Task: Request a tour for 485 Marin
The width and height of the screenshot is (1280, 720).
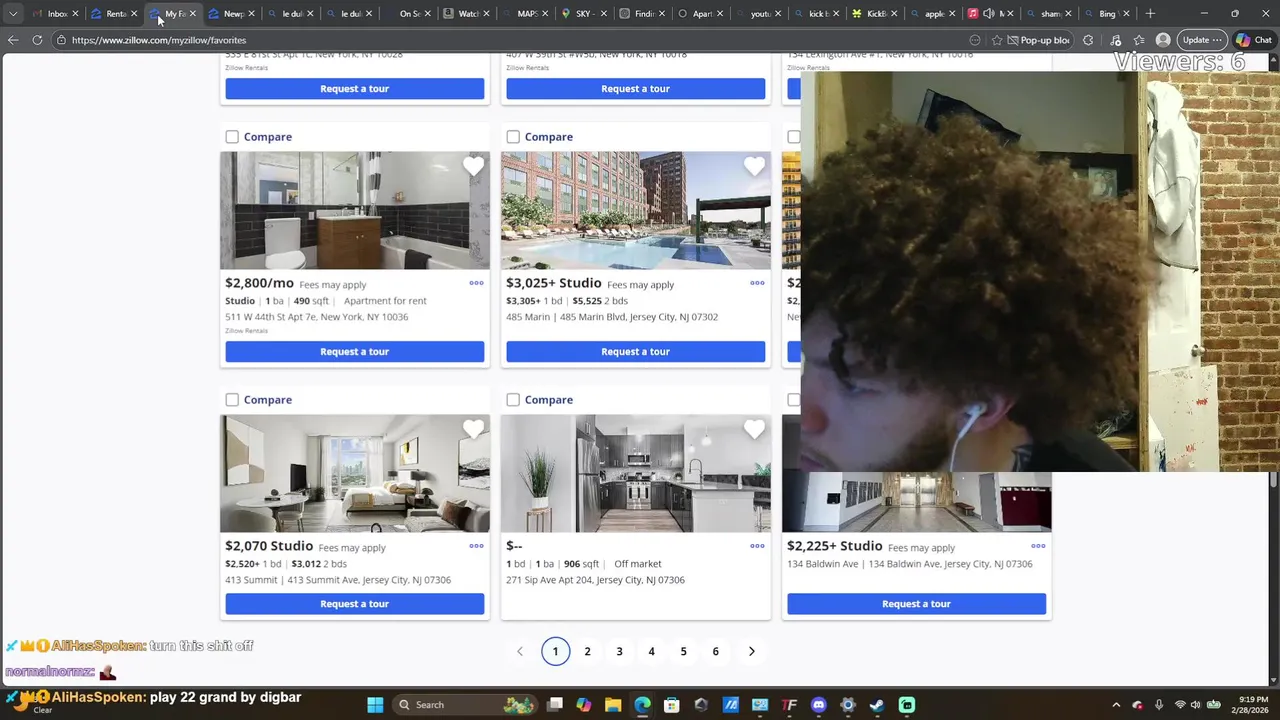Action: tap(635, 351)
